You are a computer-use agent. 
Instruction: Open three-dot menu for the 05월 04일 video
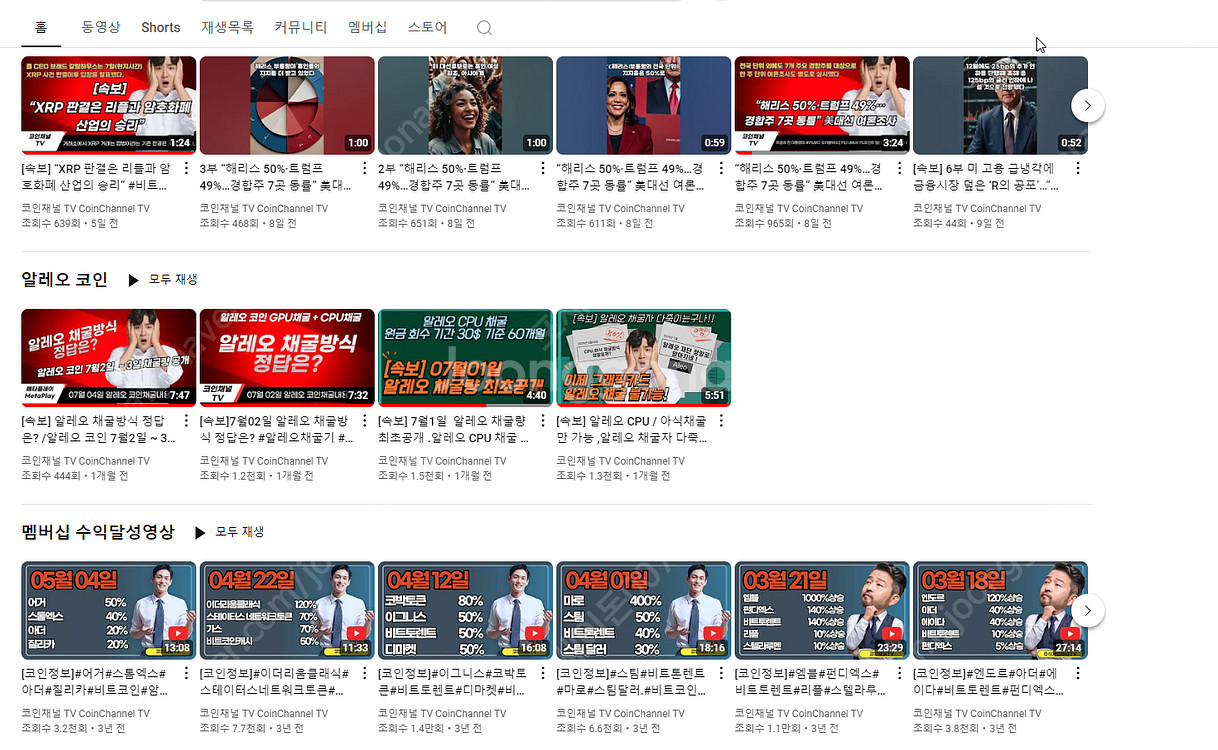point(187,673)
